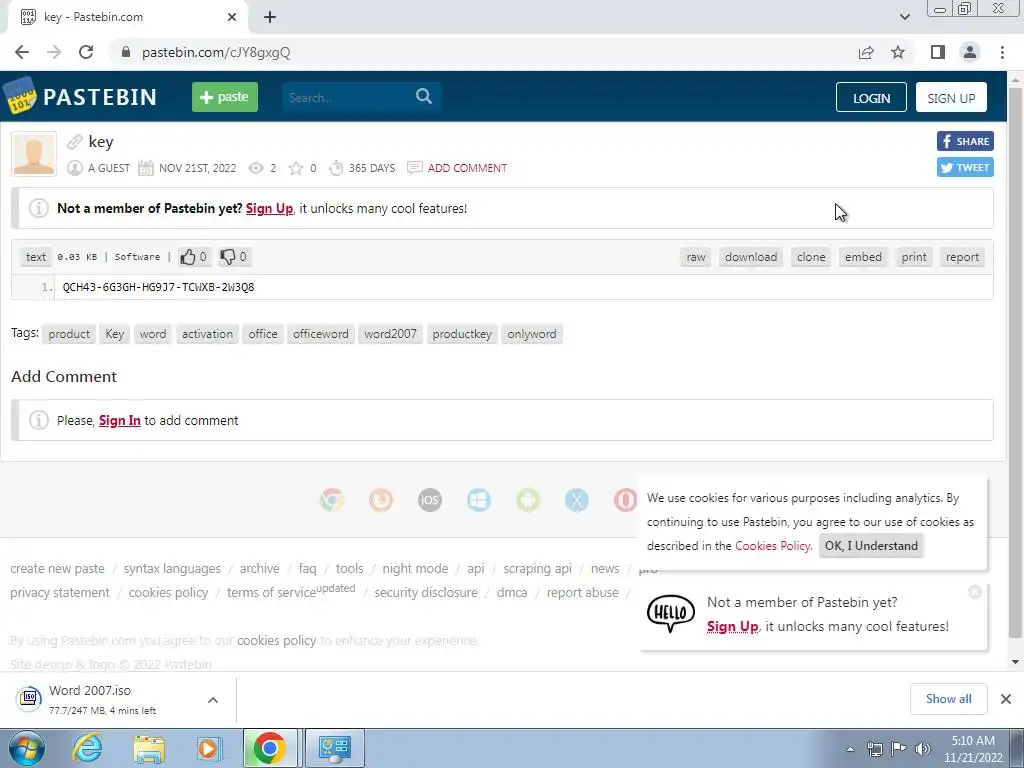Click the address bar URL
Viewport: 1024px width, 768px height.
(x=216, y=52)
